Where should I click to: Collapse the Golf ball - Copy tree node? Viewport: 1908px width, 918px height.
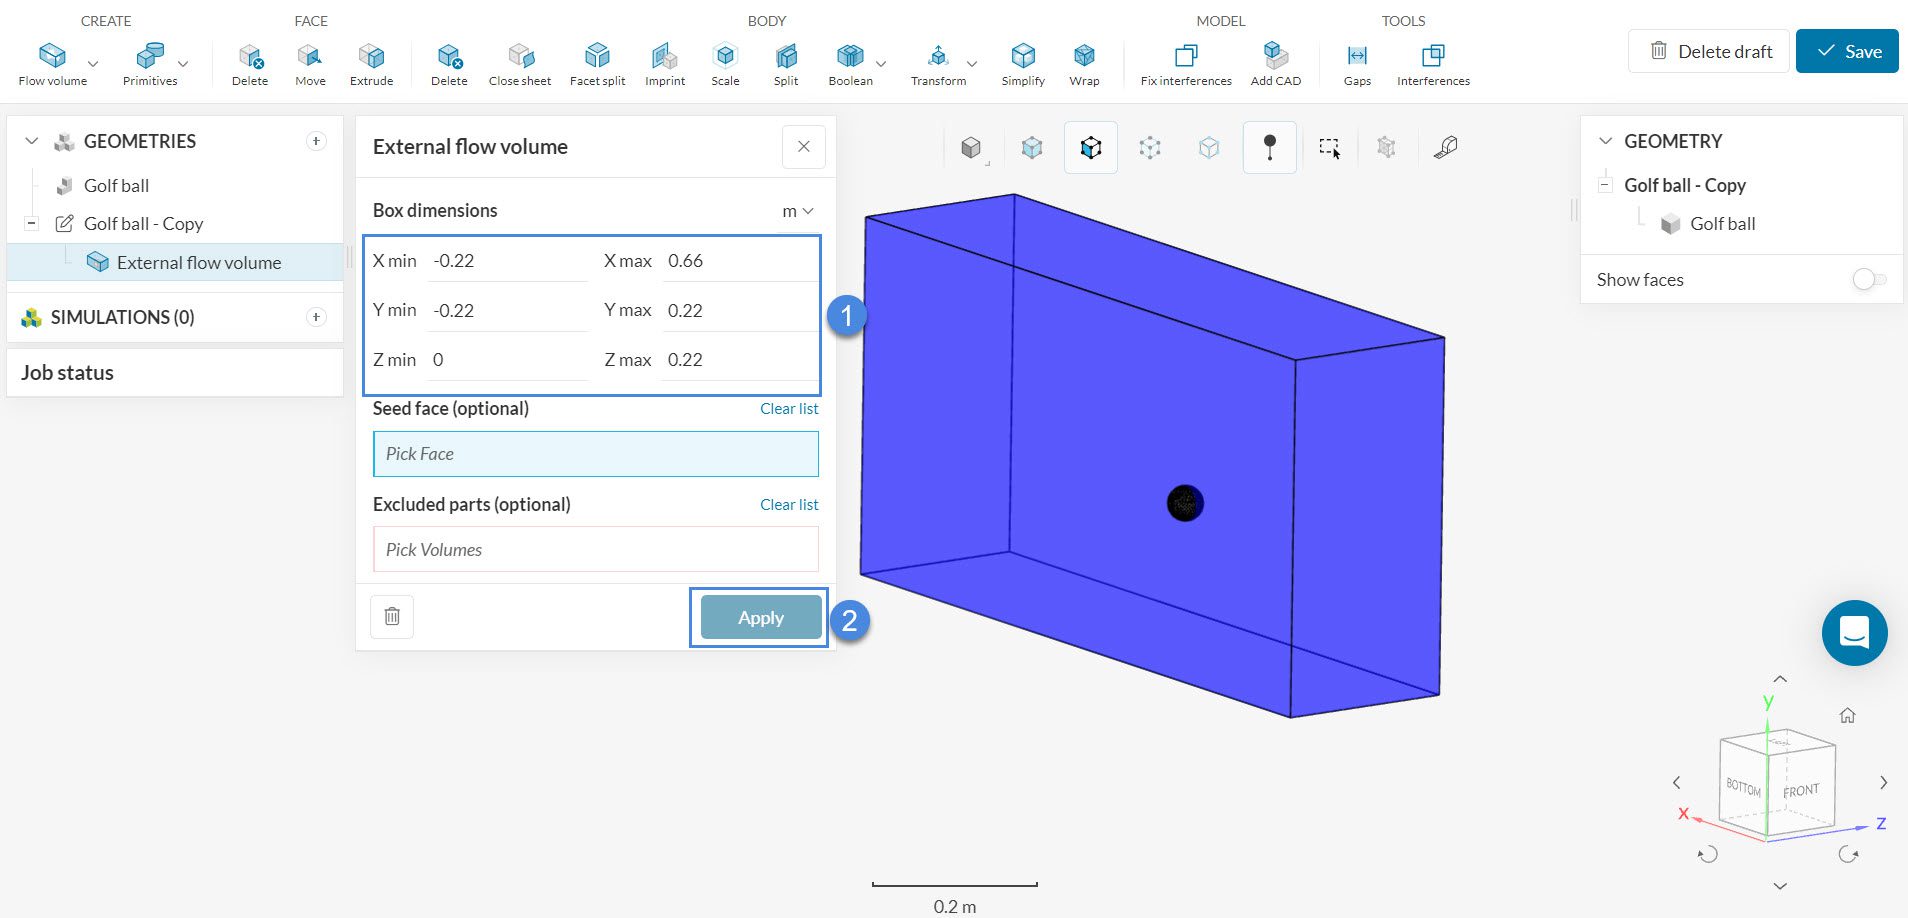(32, 224)
